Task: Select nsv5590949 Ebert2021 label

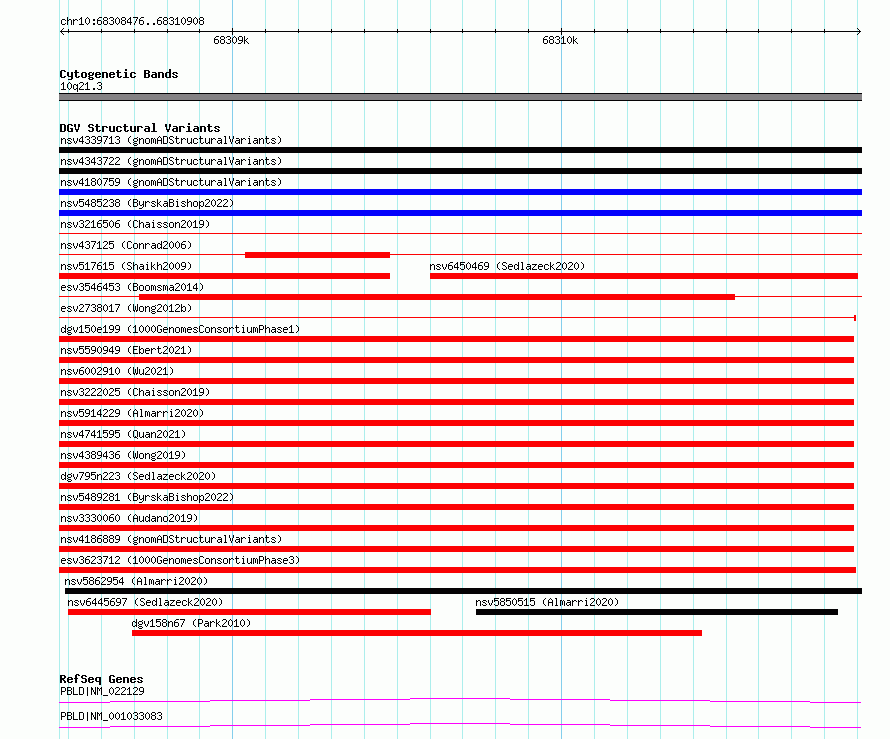Action: point(126,350)
